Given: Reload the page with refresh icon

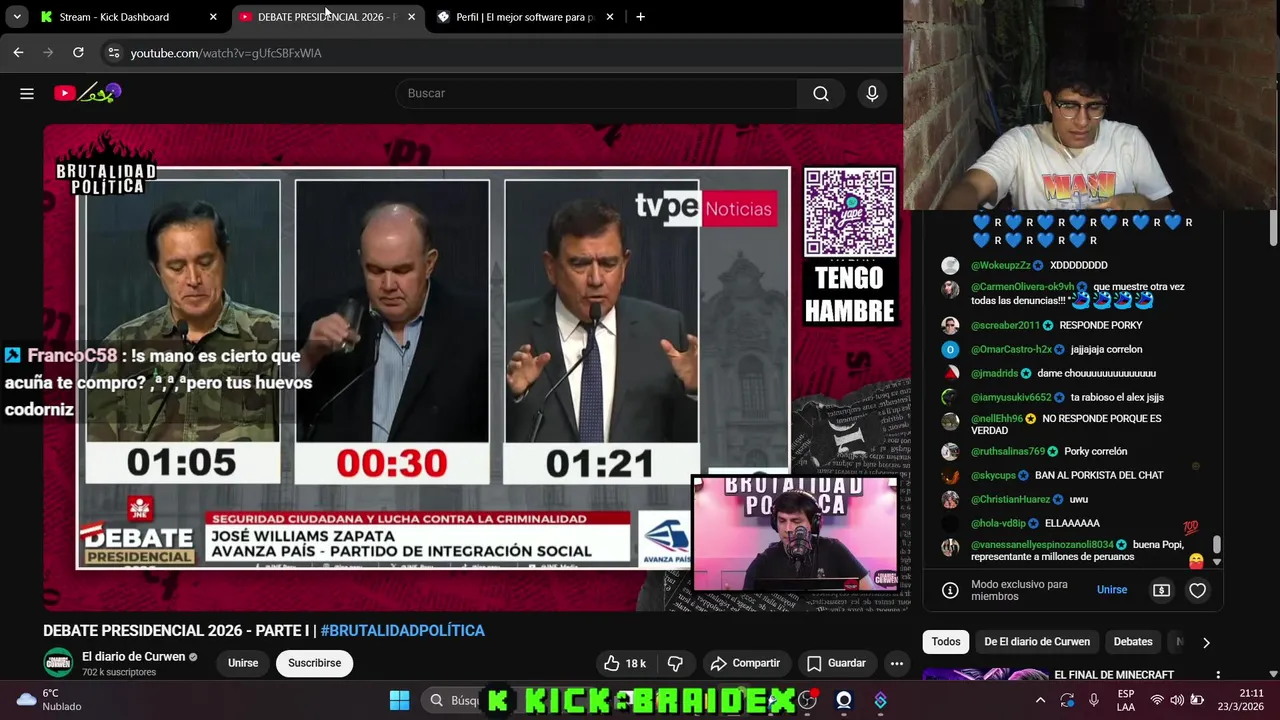Looking at the screenshot, I should 78,52.
